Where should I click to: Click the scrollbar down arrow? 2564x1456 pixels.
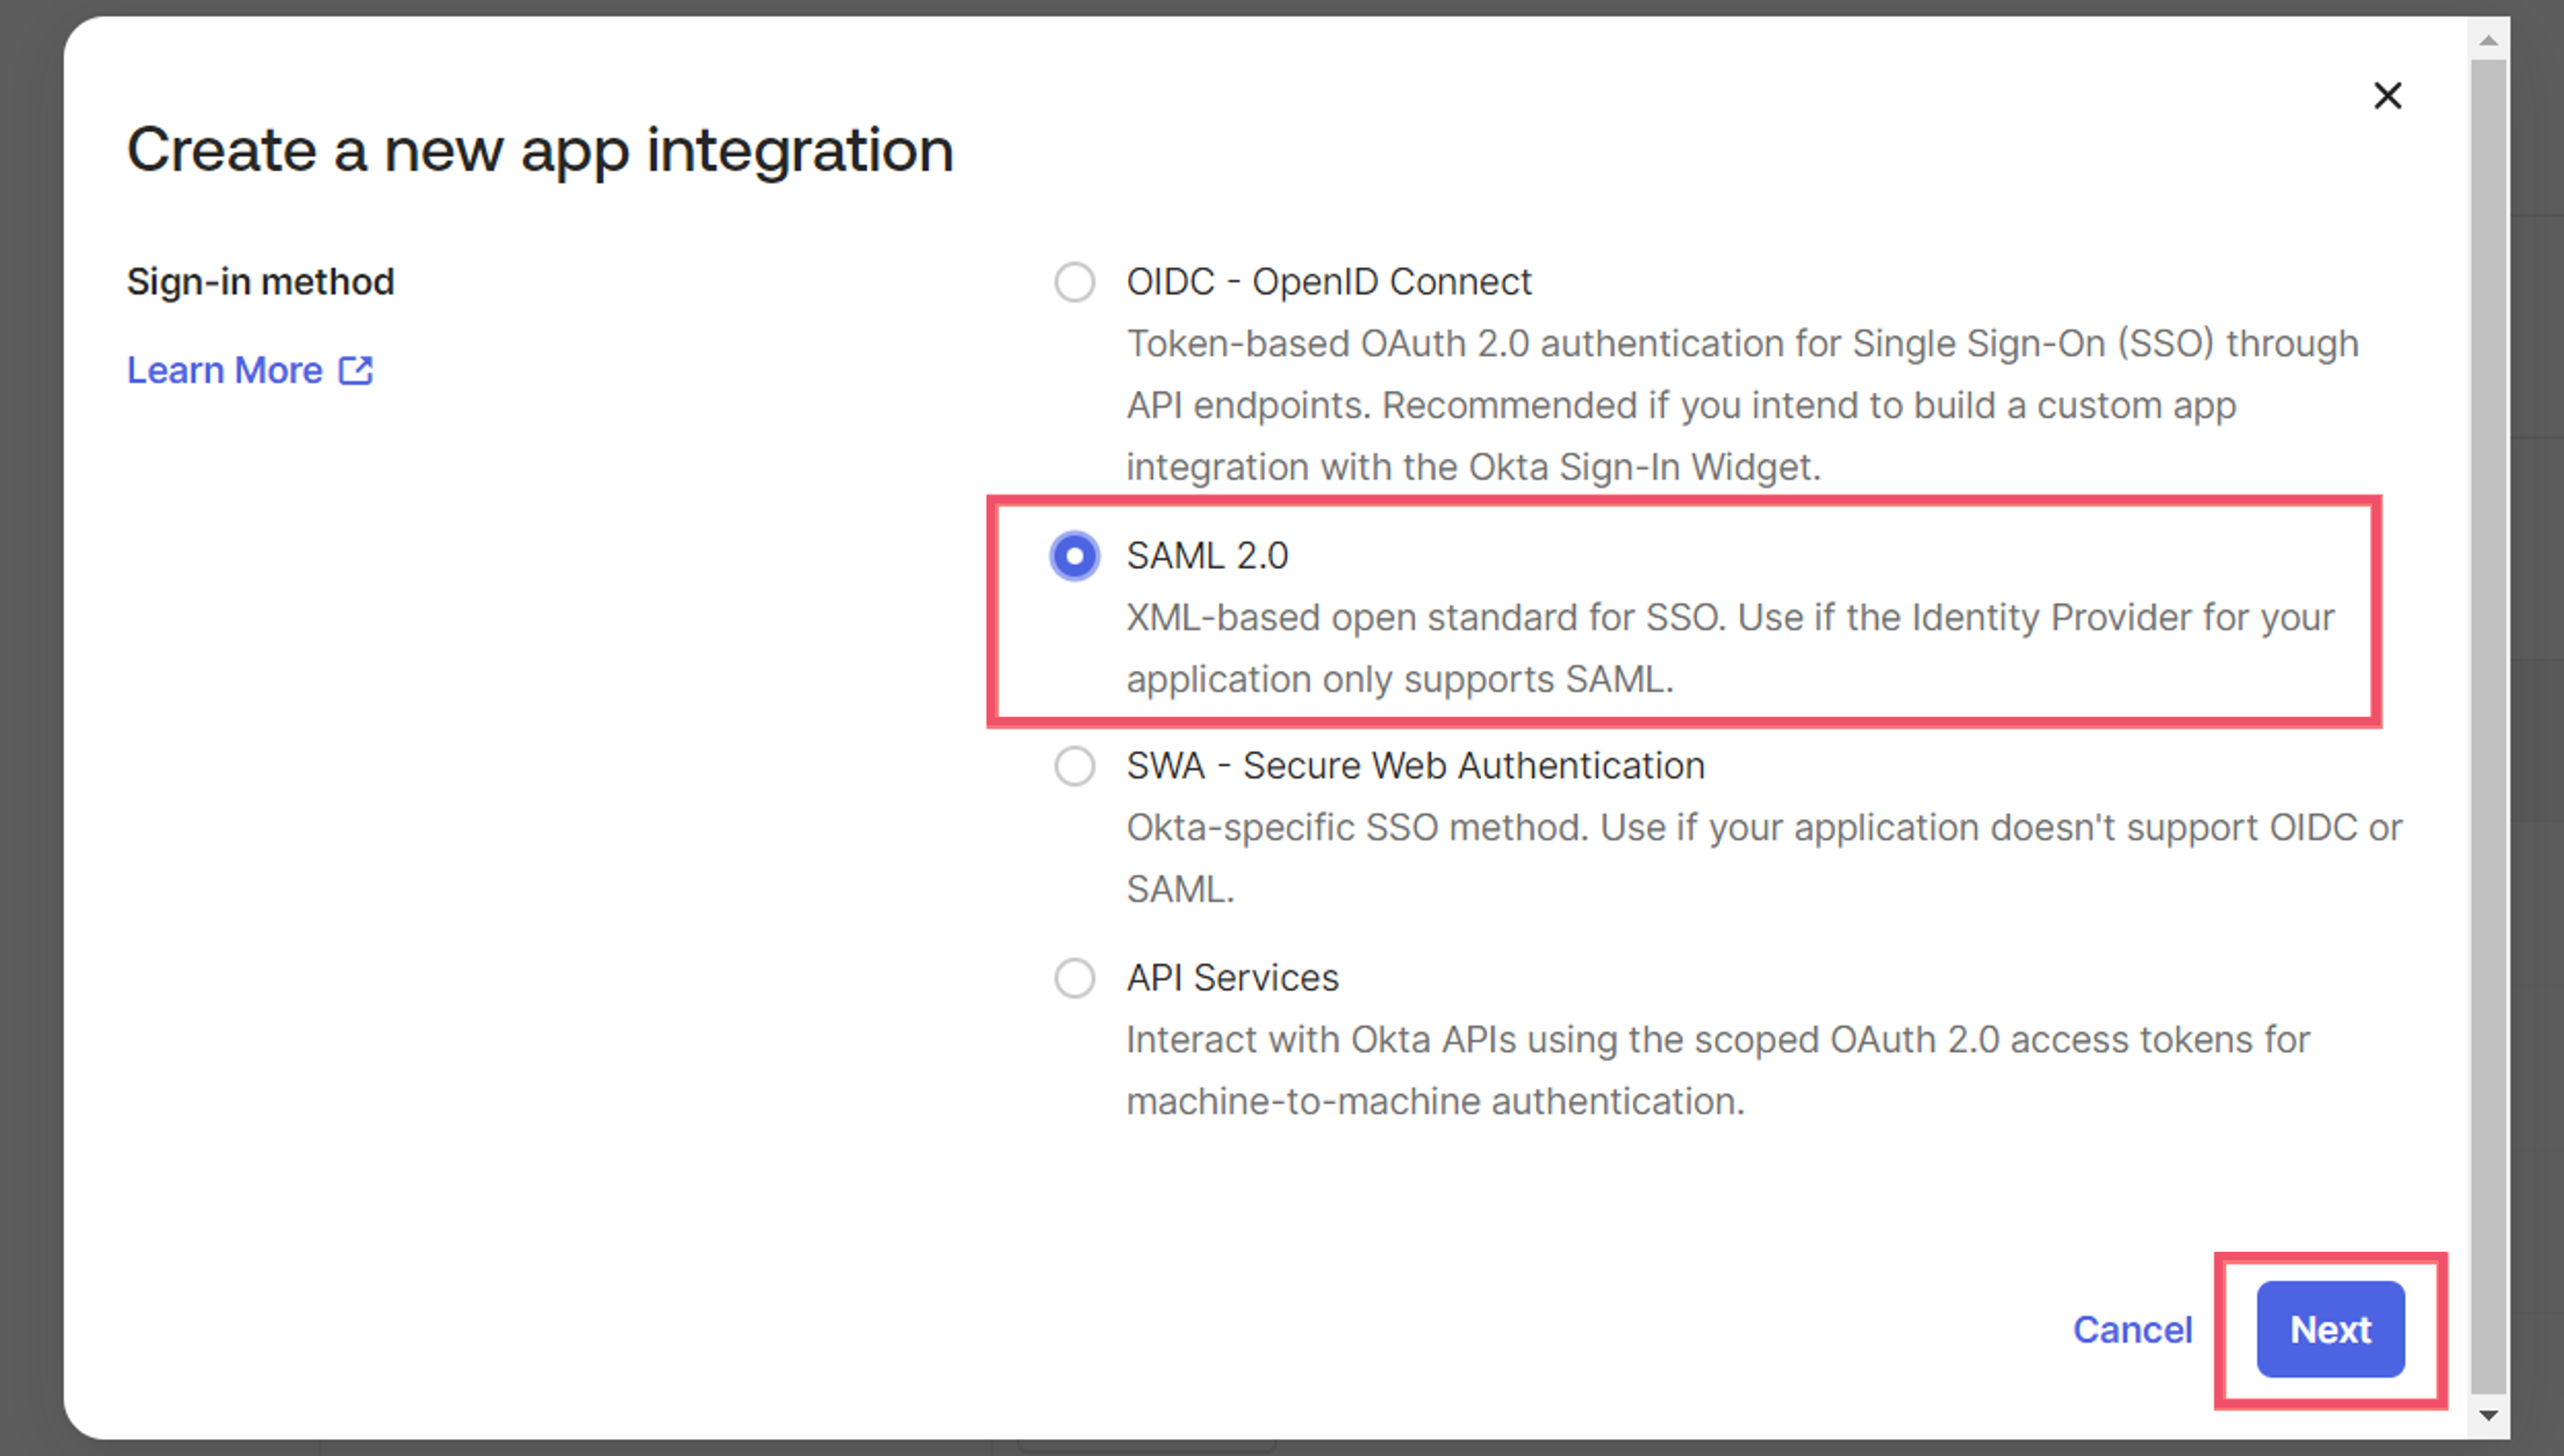tap(2488, 1415)
